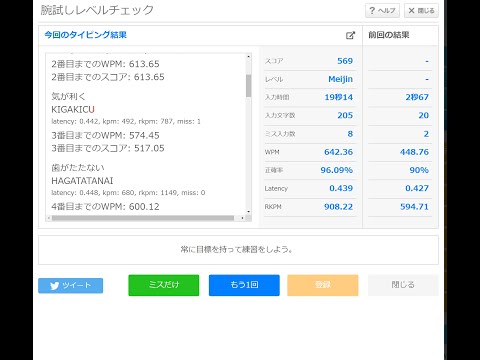The height and width of the screenshot is (360, 480).
Task: Click the vertical scrollbar thumb in results log
Action: [x=248, y=86]
